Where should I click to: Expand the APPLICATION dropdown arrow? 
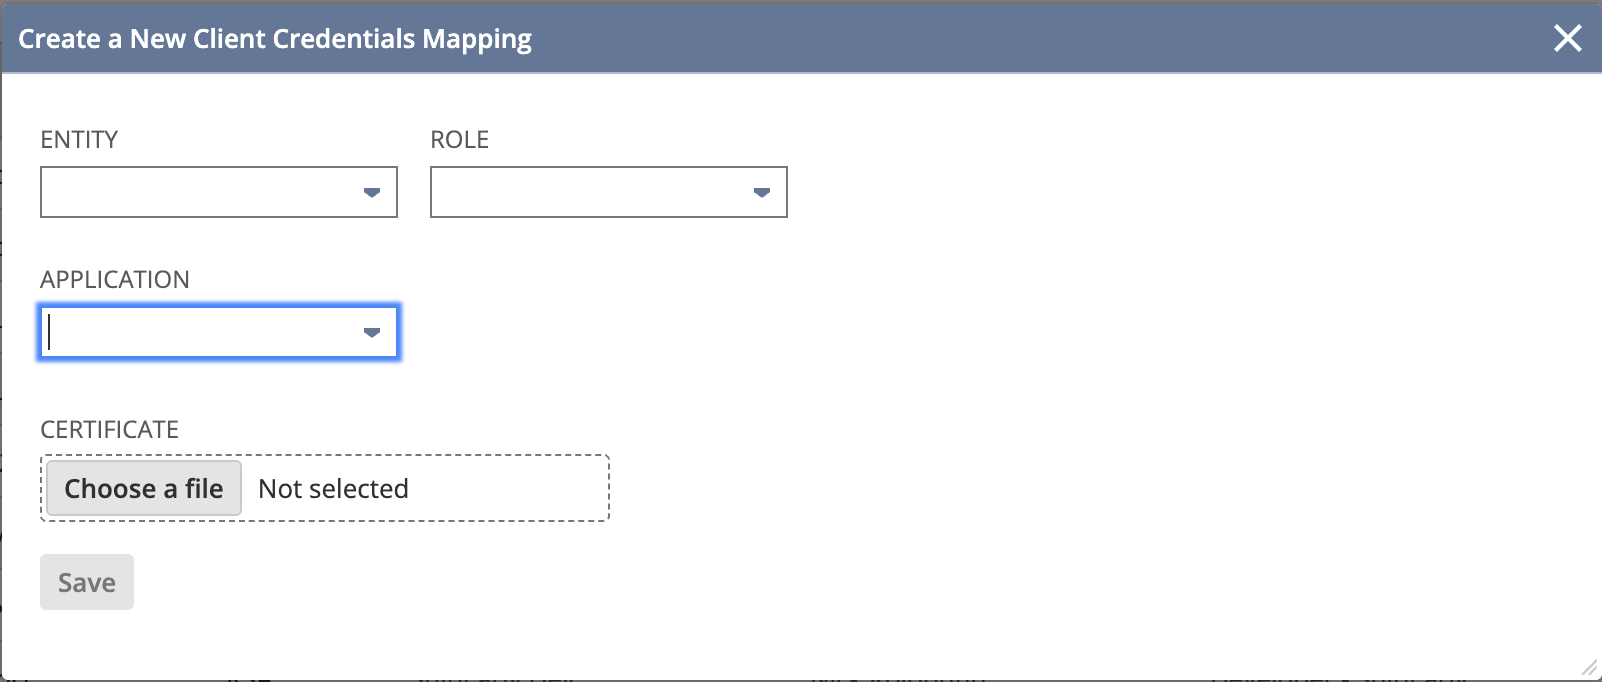(x=372, y=332)
